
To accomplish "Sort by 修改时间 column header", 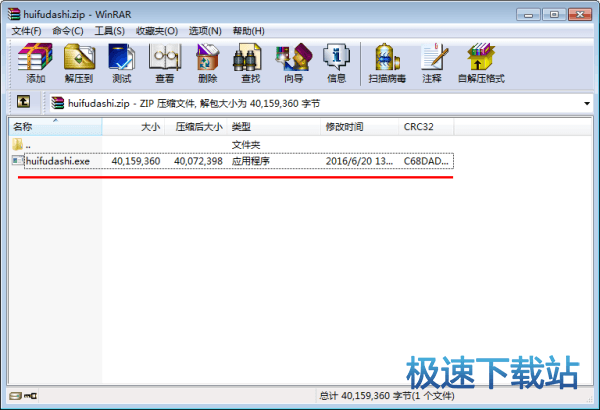I will (x=360, y=127).
